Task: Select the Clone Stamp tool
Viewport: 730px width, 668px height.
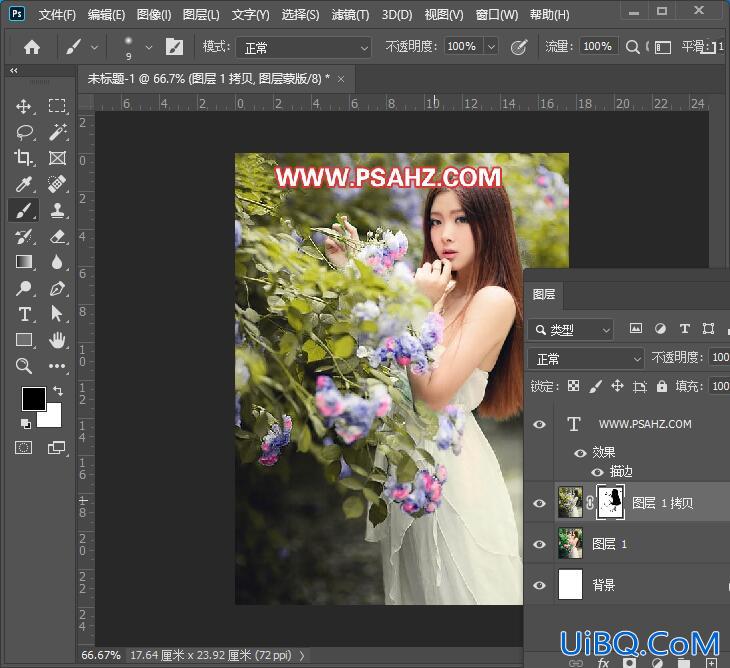Action: pyautogui.click(x=57, y=210)
